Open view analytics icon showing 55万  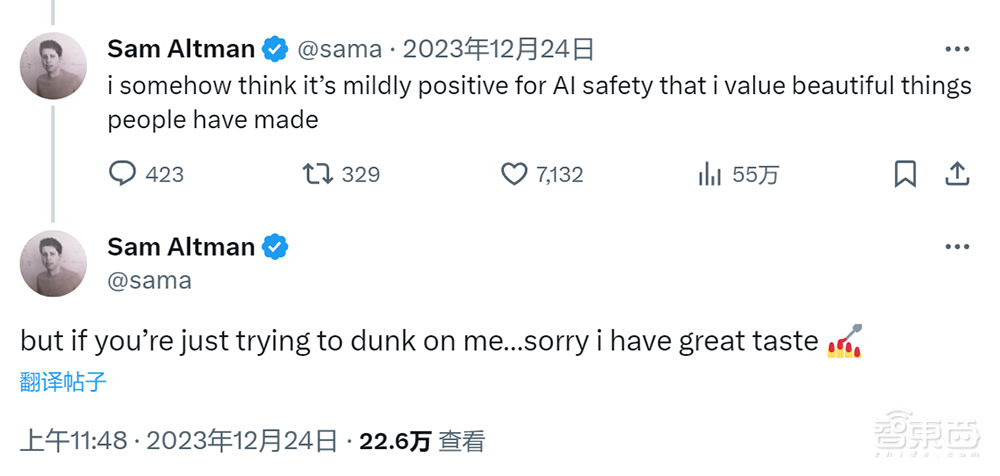pos(710,174)
